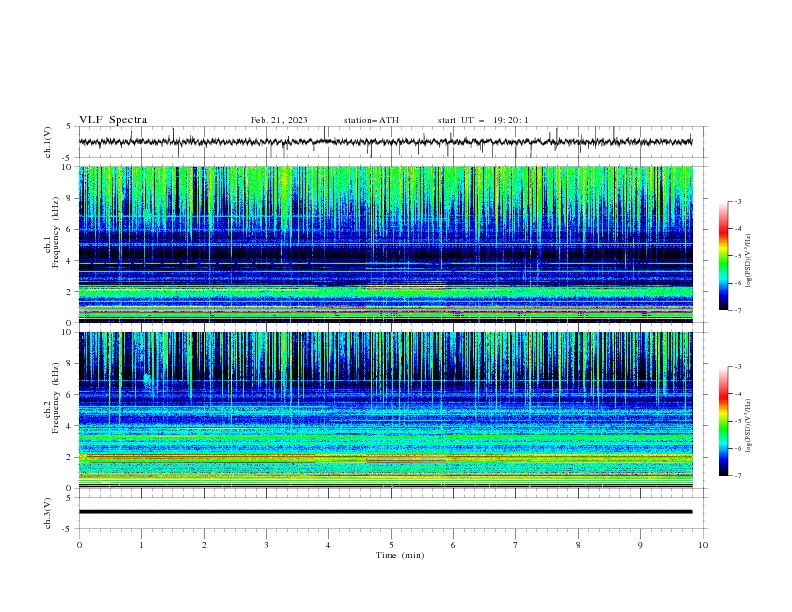
Task: Click the "VLF Spectra" plot title
Action: [113, 120]
